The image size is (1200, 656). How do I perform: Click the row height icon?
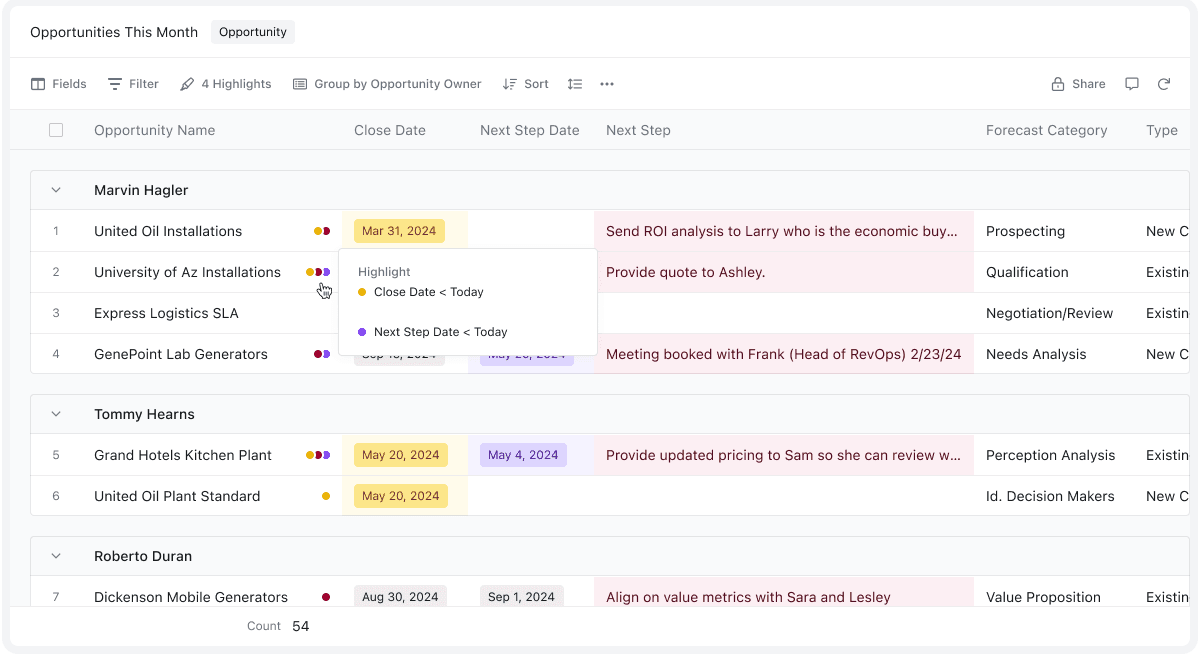575,84
